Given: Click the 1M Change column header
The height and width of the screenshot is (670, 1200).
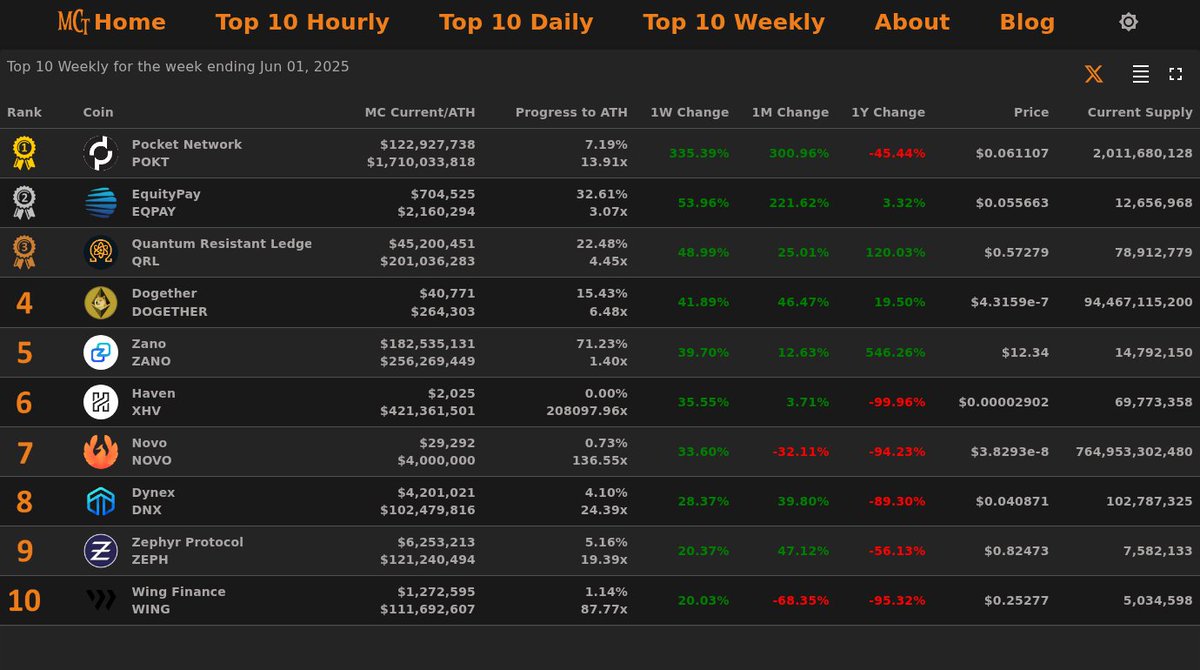Looking at the screenshot, I should (x=790, y=113).
